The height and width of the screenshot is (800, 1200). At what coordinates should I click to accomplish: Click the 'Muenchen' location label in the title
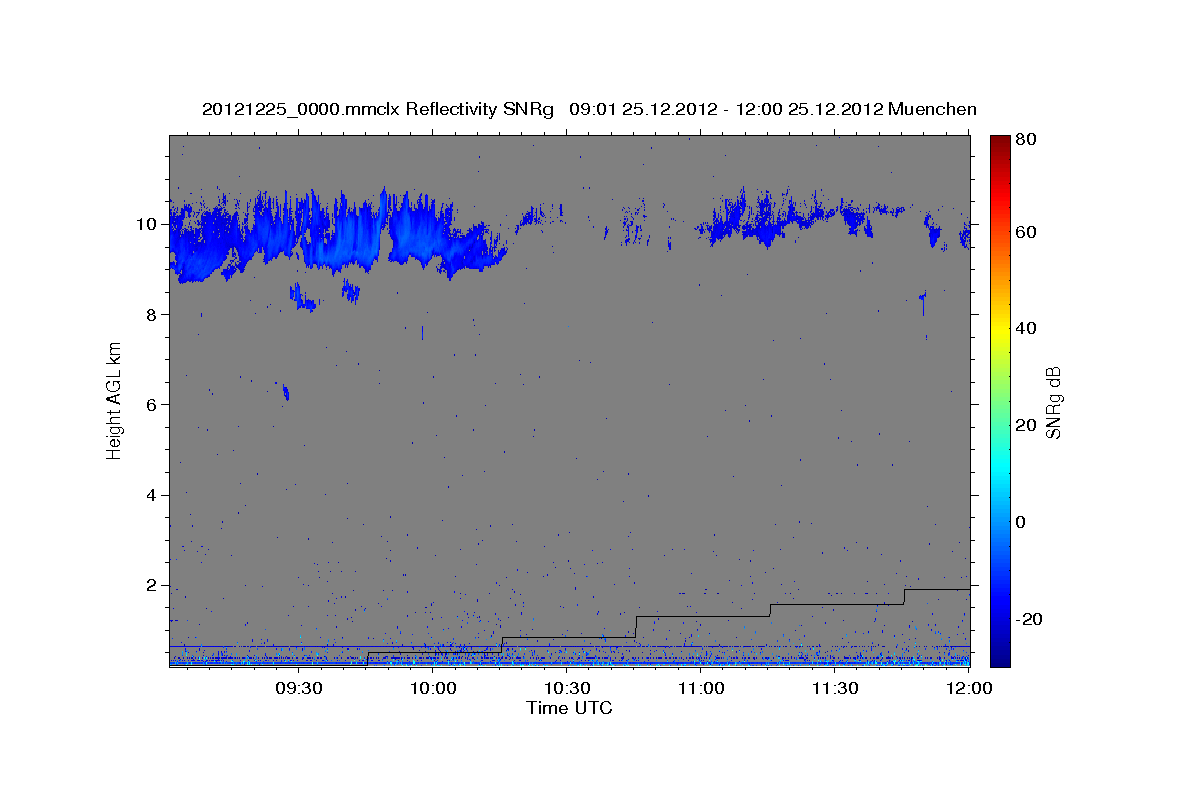pos(932,109)
